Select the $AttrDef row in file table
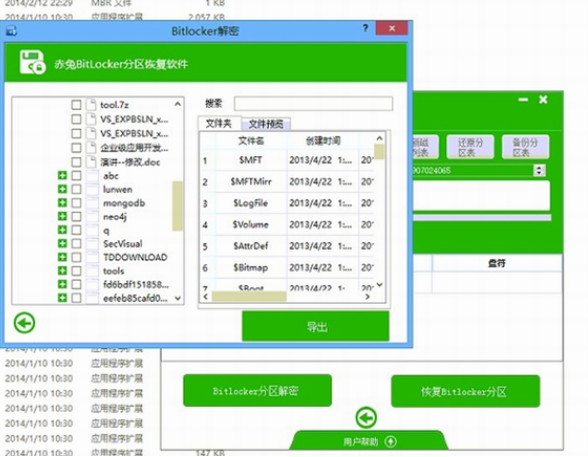 tap(287, 246)
